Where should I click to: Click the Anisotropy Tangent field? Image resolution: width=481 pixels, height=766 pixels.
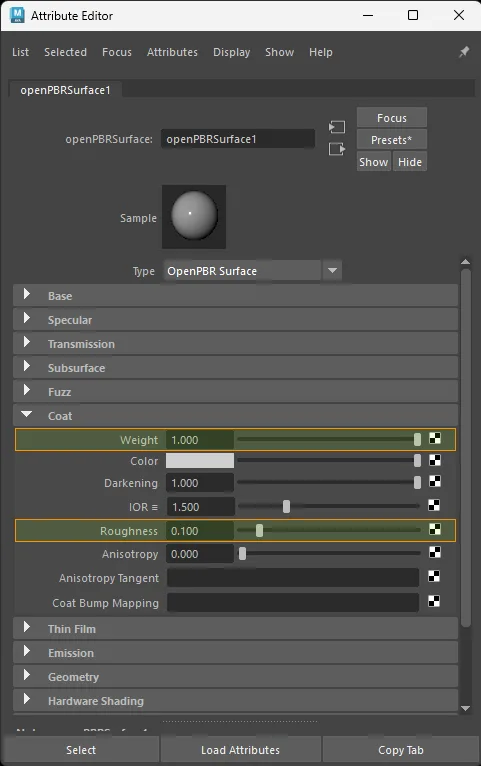(293, 577)
